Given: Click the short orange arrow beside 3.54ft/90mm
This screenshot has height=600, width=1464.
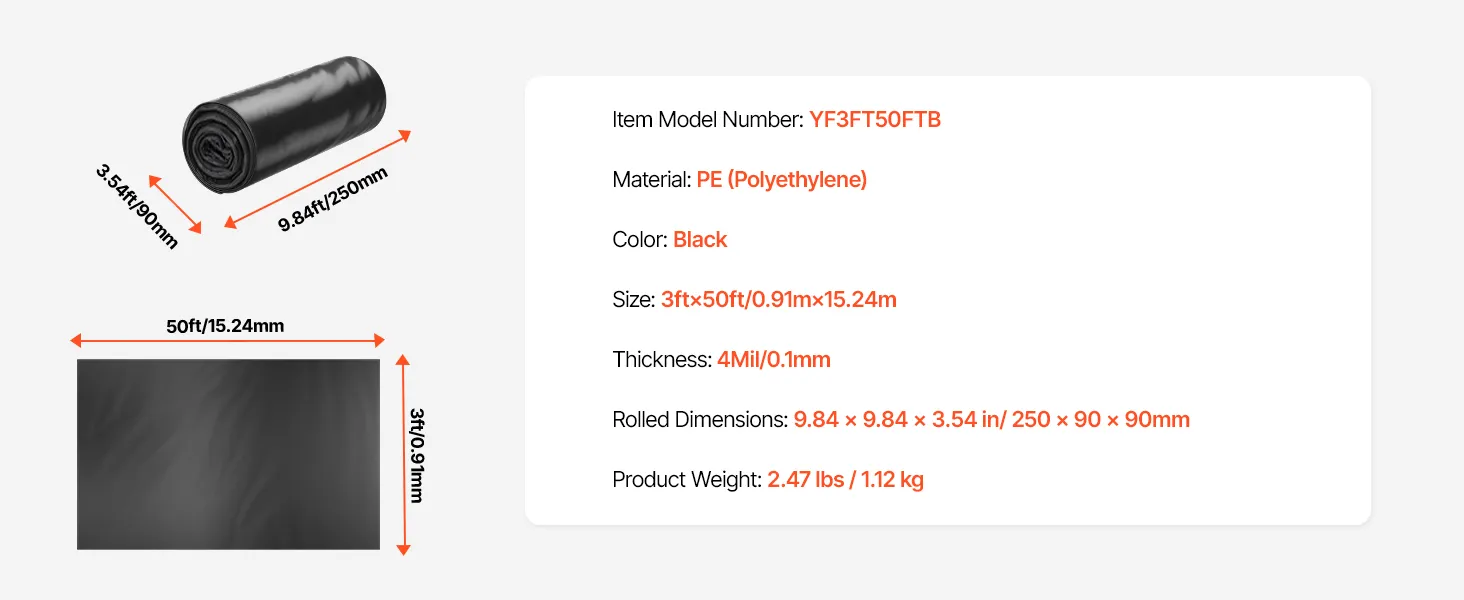Looking at the screenshot, I should [x=175, y=204].
